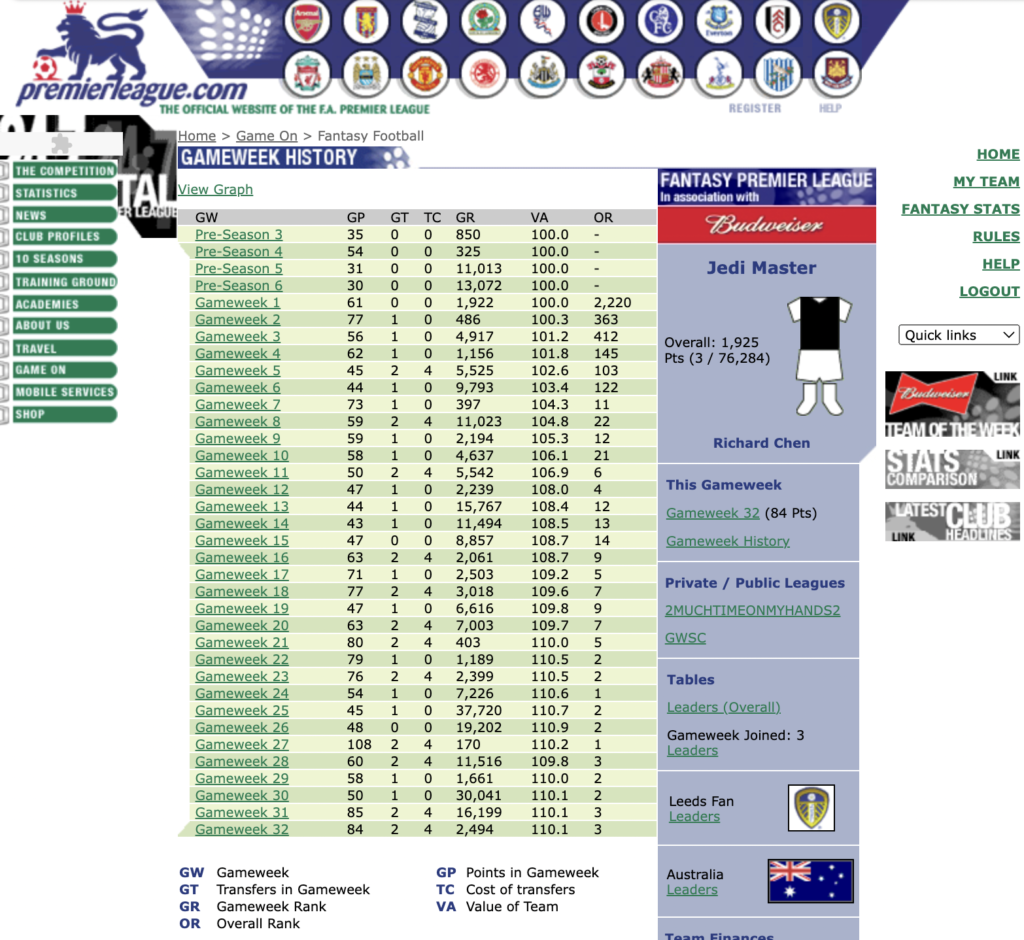
Task: Click the LOGOUT link
Action: point(989,291)
